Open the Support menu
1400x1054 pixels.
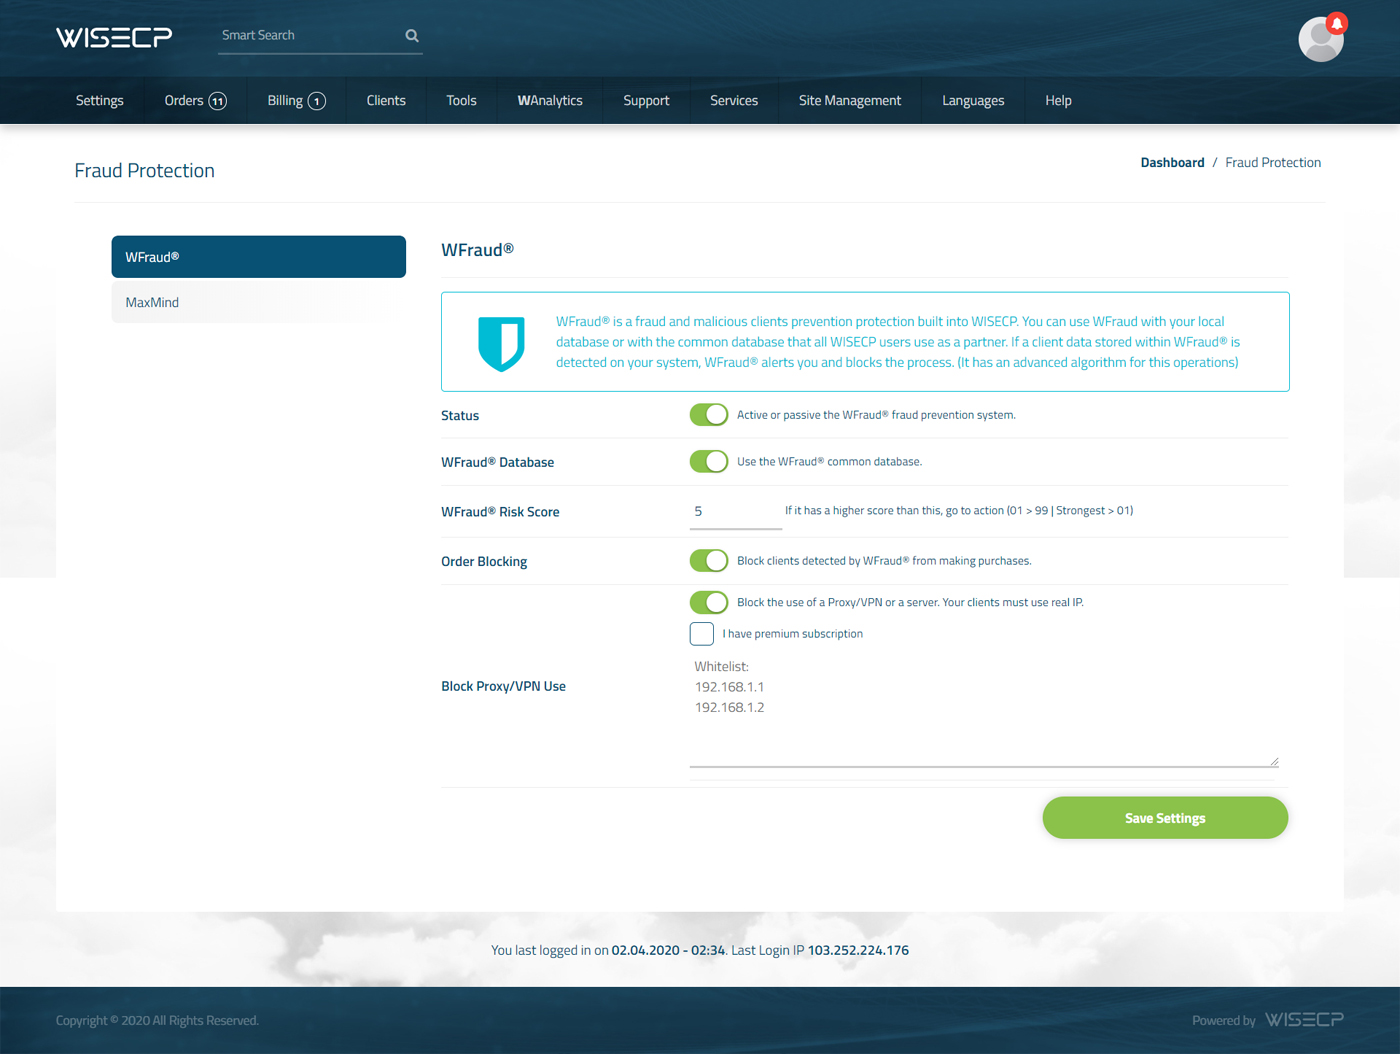[x=646, y=101]
